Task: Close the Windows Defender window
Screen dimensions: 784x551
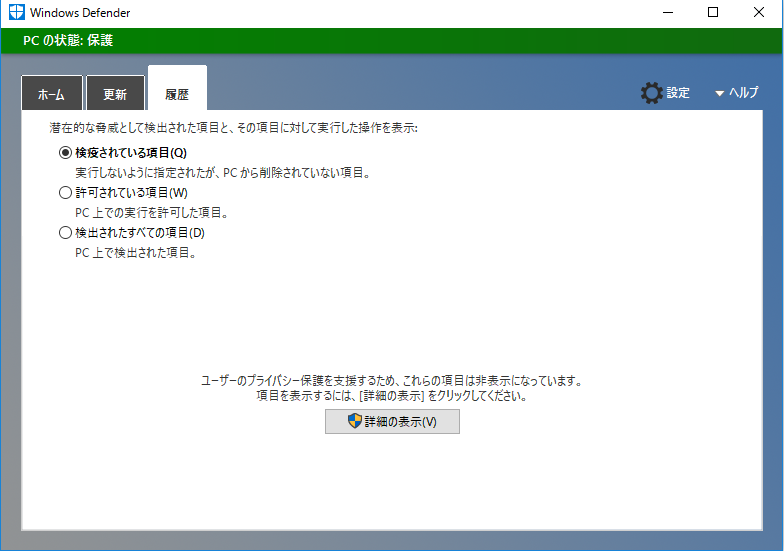Action: pos(758,13)
